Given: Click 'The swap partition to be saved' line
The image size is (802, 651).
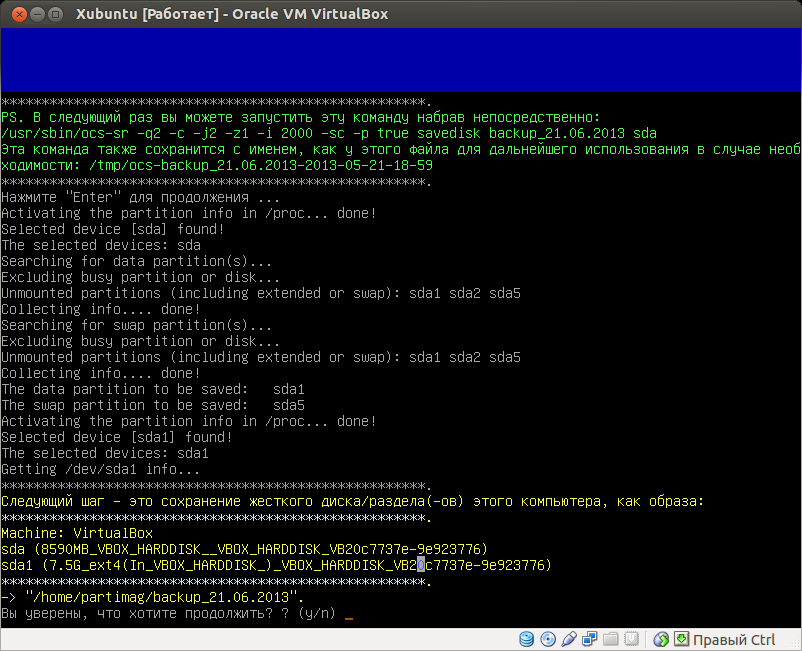Looking at the screenshot, I should 153,406.
